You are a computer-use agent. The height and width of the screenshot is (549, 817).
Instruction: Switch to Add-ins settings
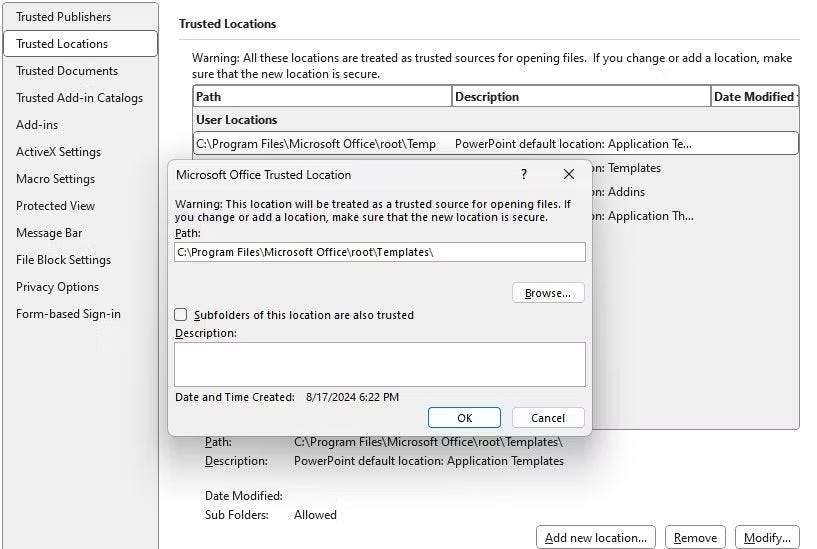tap(37, 125)
